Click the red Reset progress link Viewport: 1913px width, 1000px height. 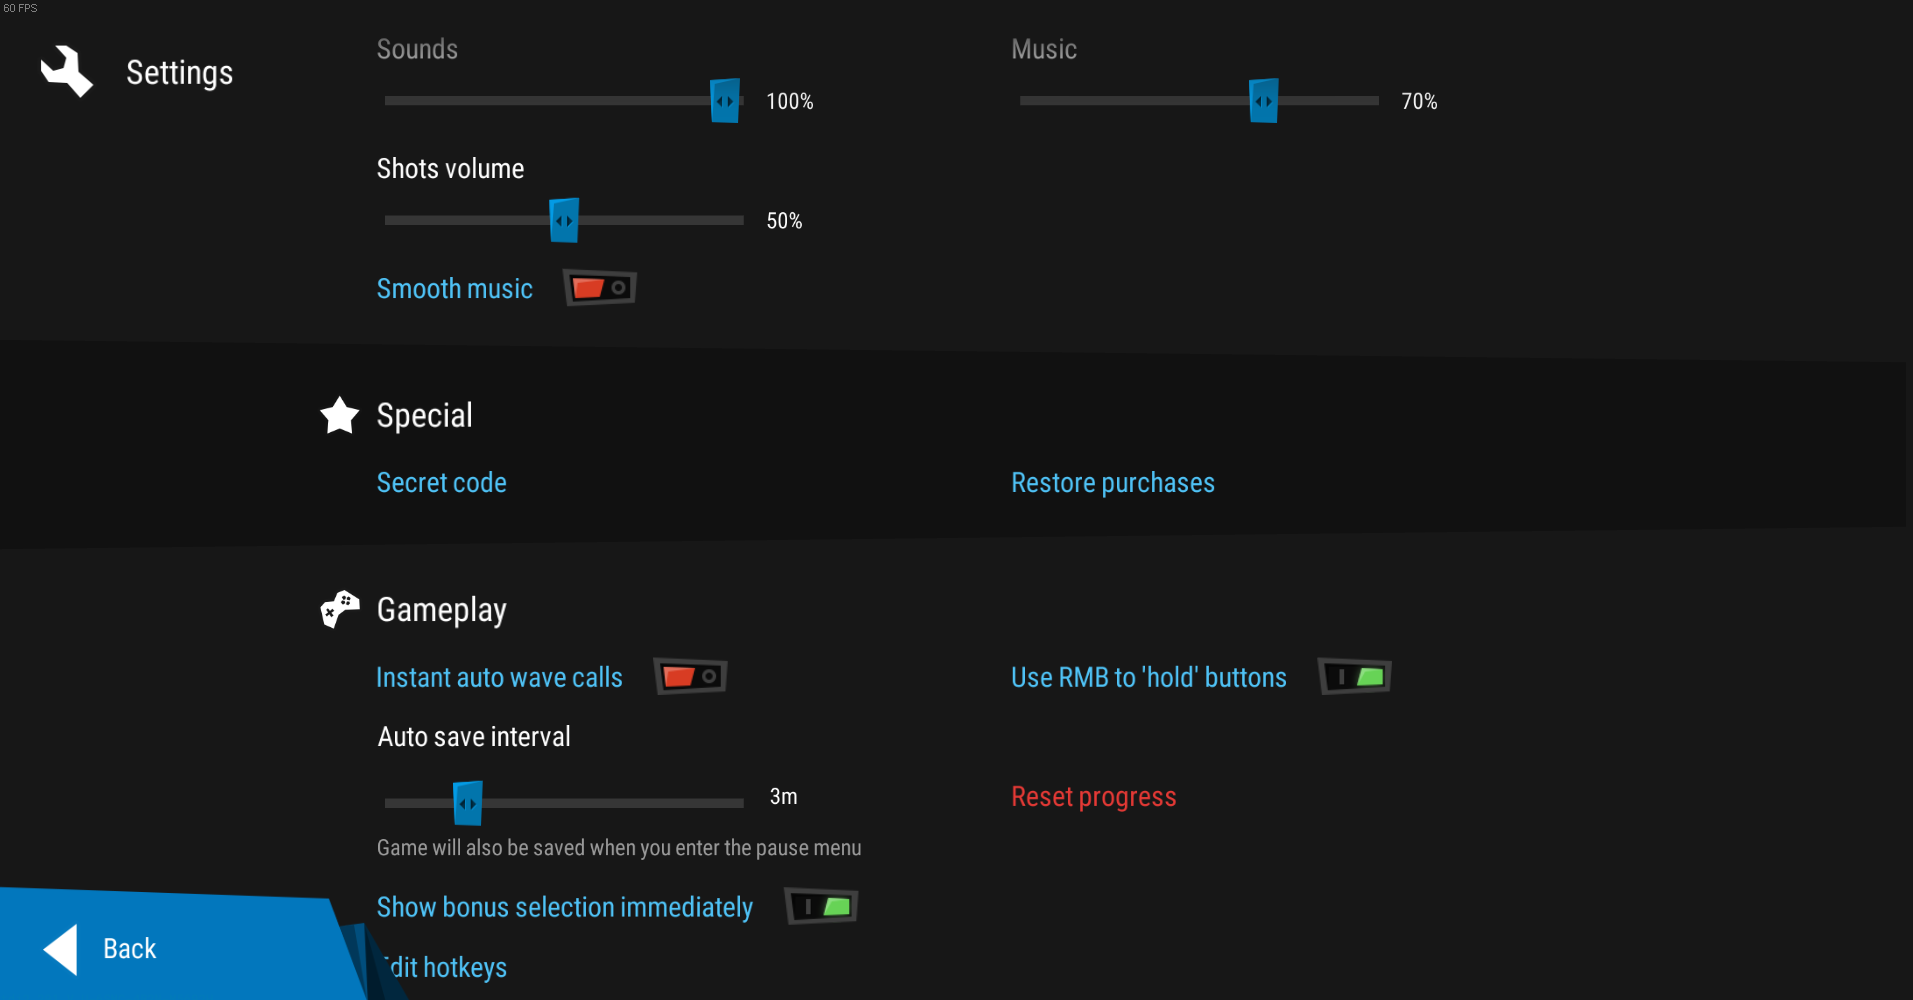coord(1093,797)
